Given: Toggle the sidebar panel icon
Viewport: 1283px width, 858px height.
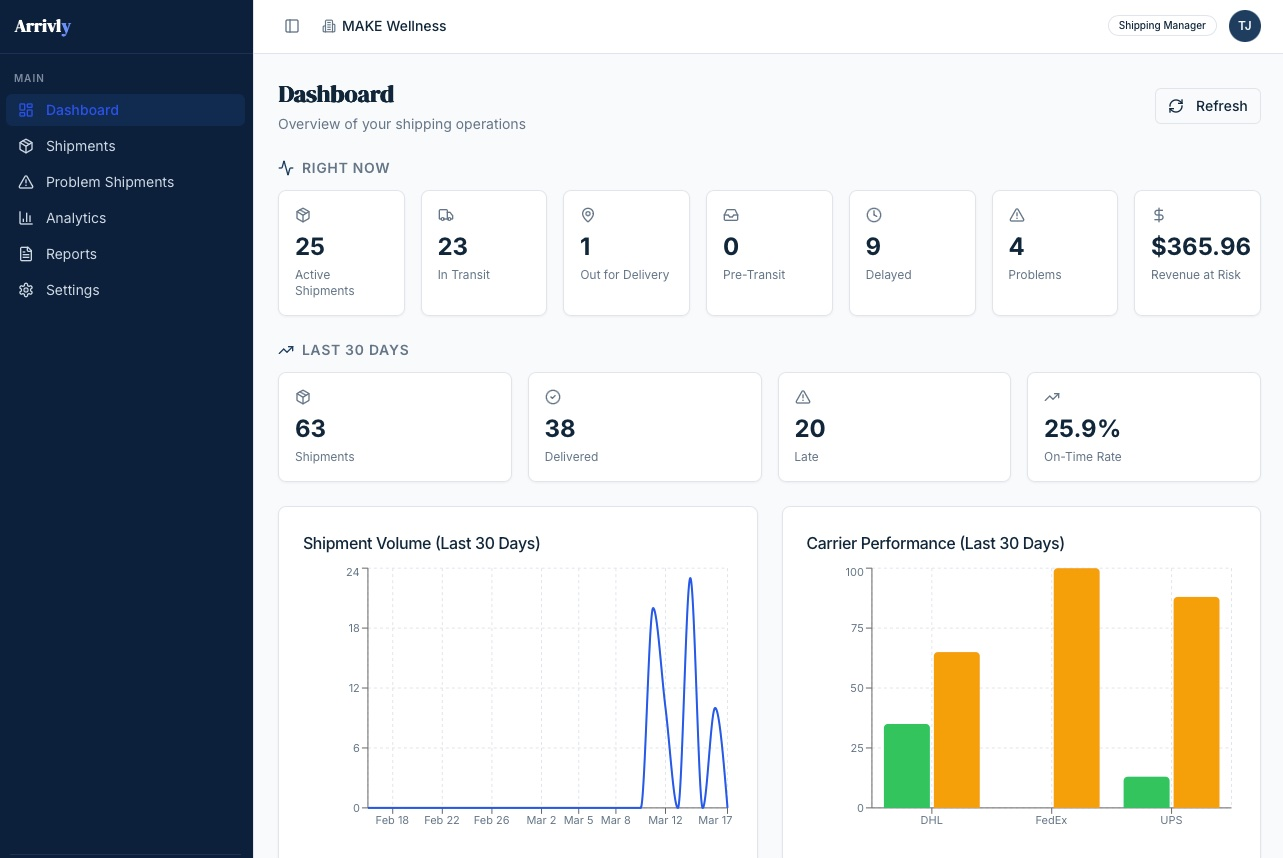Looking at the screenshot, I should (292, 26).
